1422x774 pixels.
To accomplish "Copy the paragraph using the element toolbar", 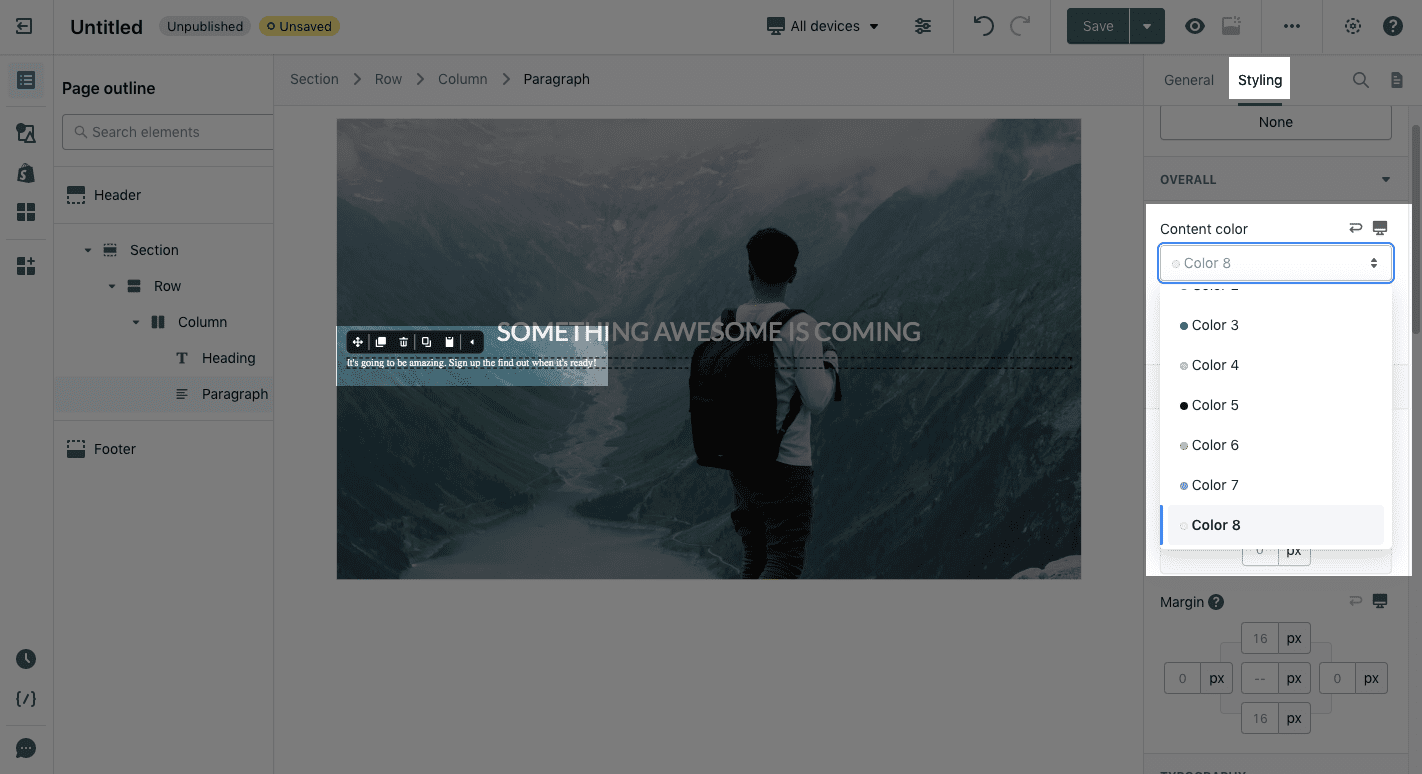I will click(427, 342).
